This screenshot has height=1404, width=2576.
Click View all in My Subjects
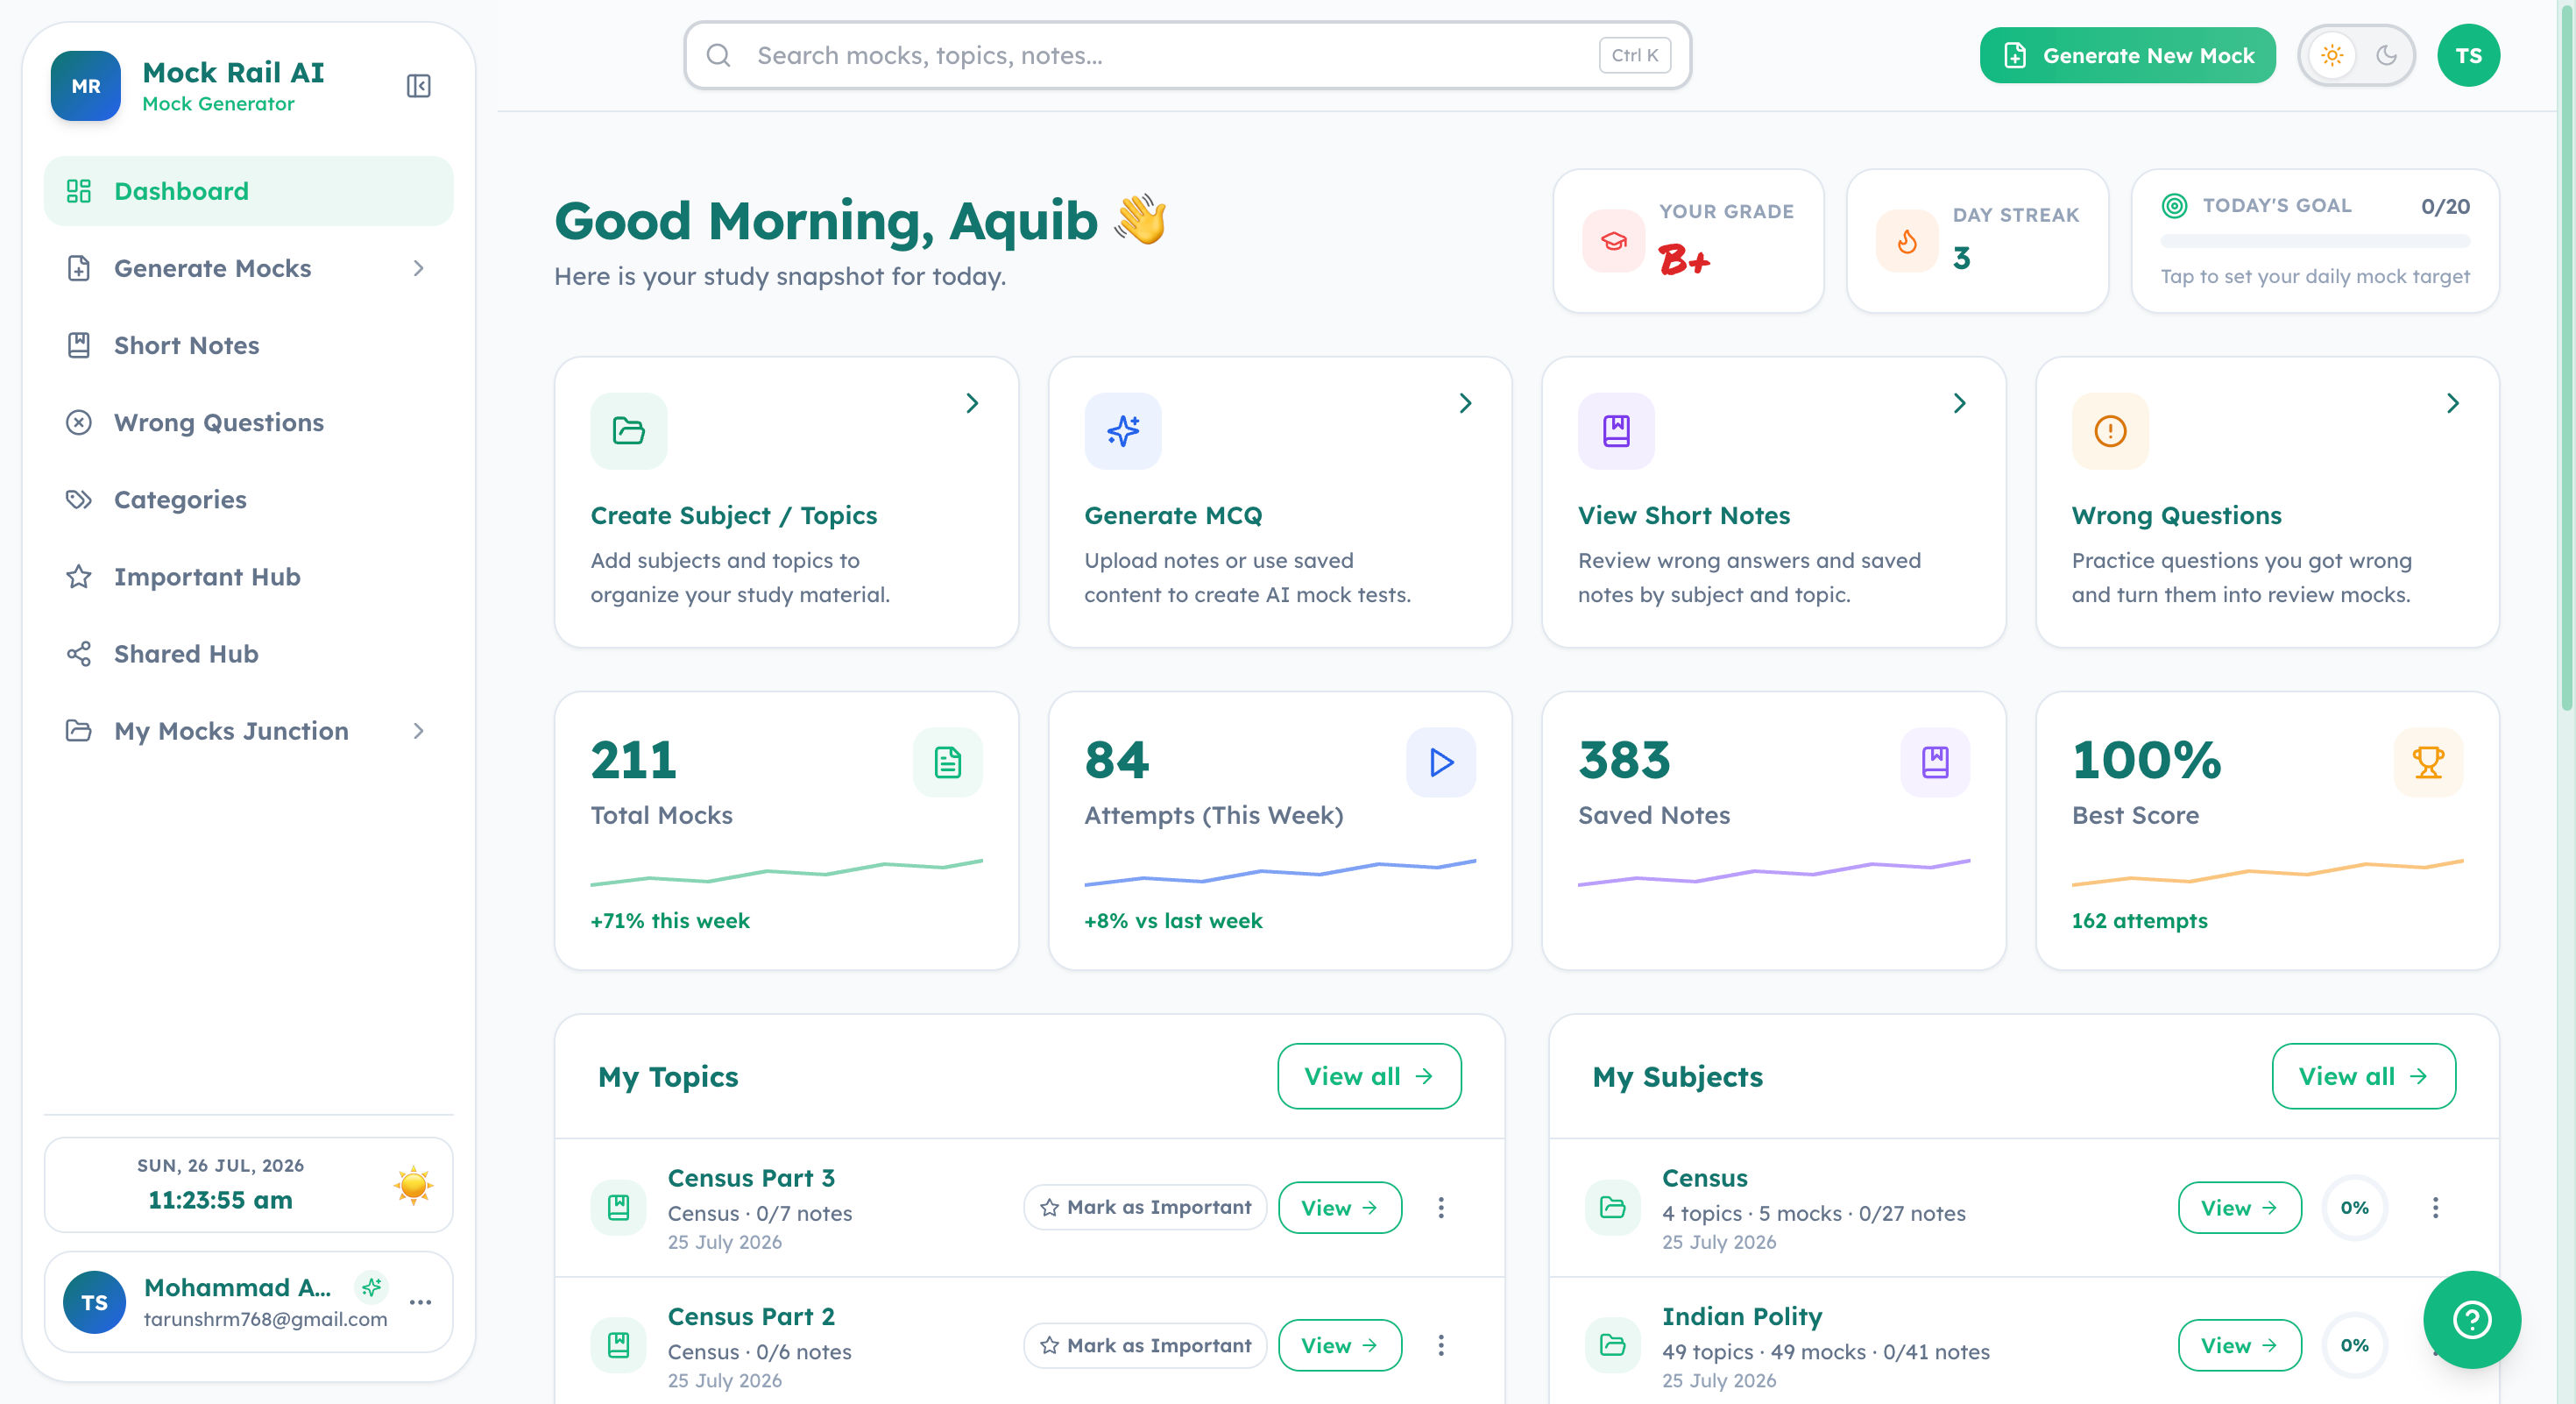pyautogui.click(x=2363, y=1076)
